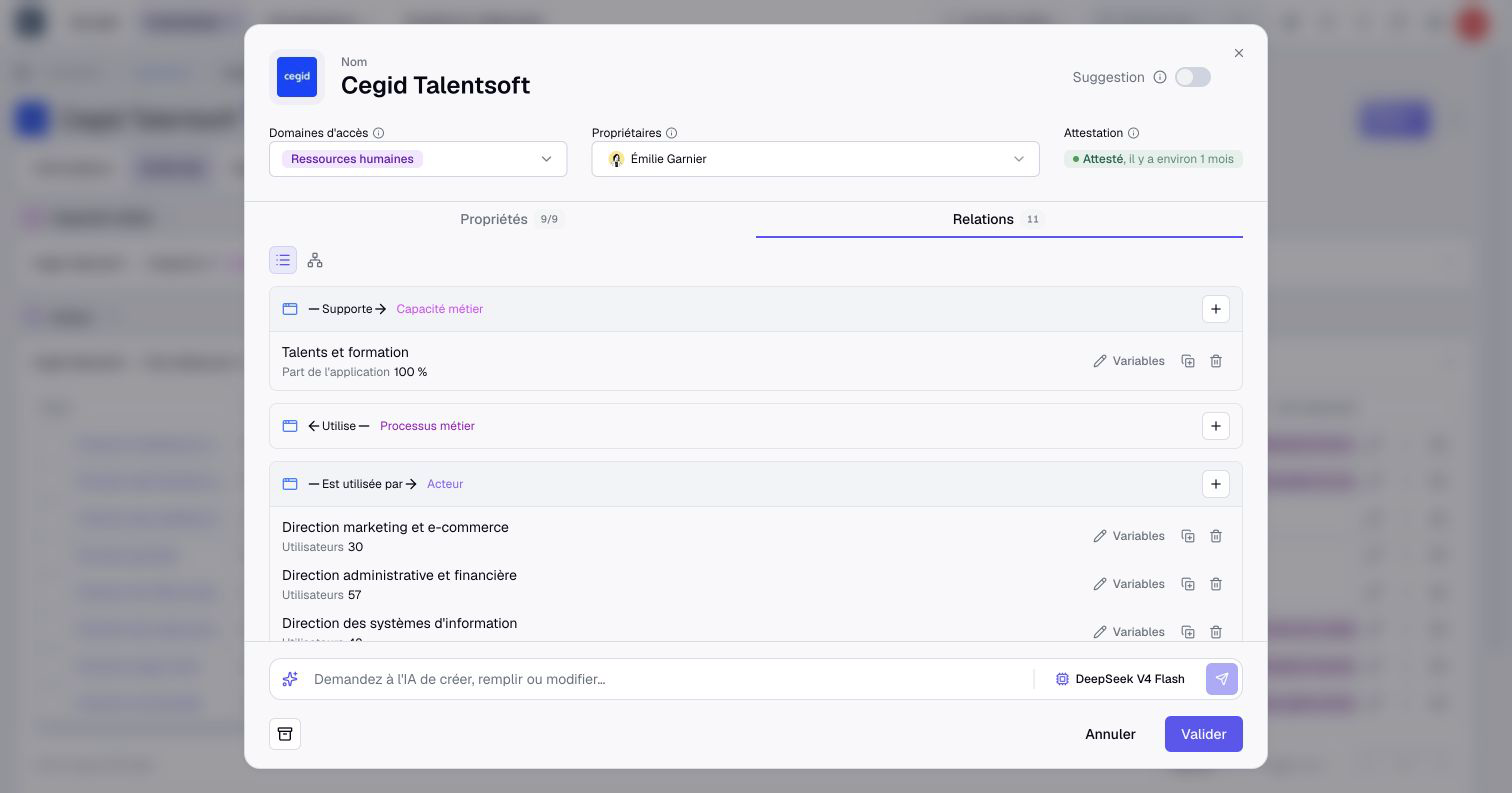The image size is (1512, 793).
Task: Choose AI model DeepSeek V4 Flash
Action: 1120,679
